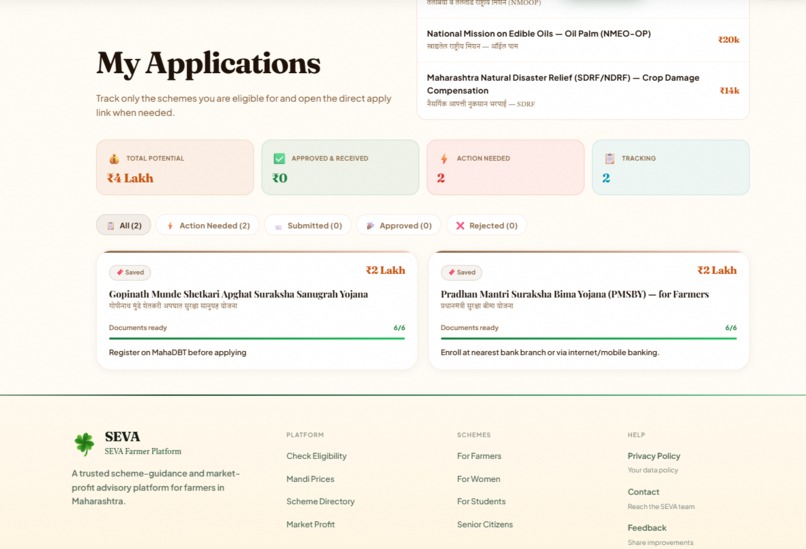The height and width of the screenshot is (549, 806).
Task: Click the clipboard icon in Tracking card
Action: click(610, 158)
